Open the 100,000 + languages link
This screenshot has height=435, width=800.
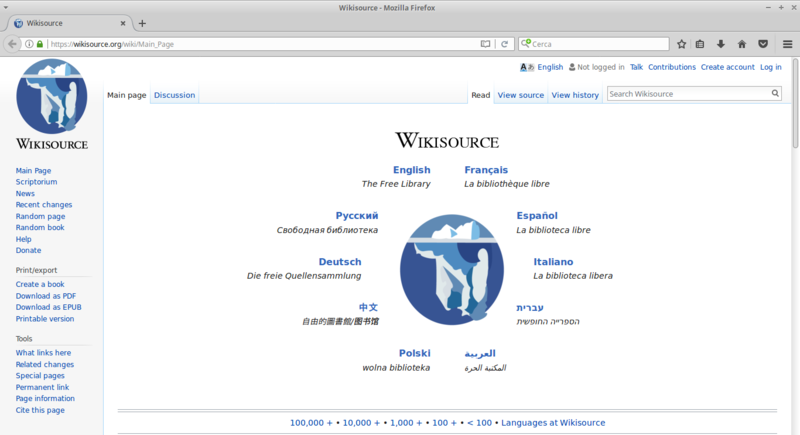311,423
